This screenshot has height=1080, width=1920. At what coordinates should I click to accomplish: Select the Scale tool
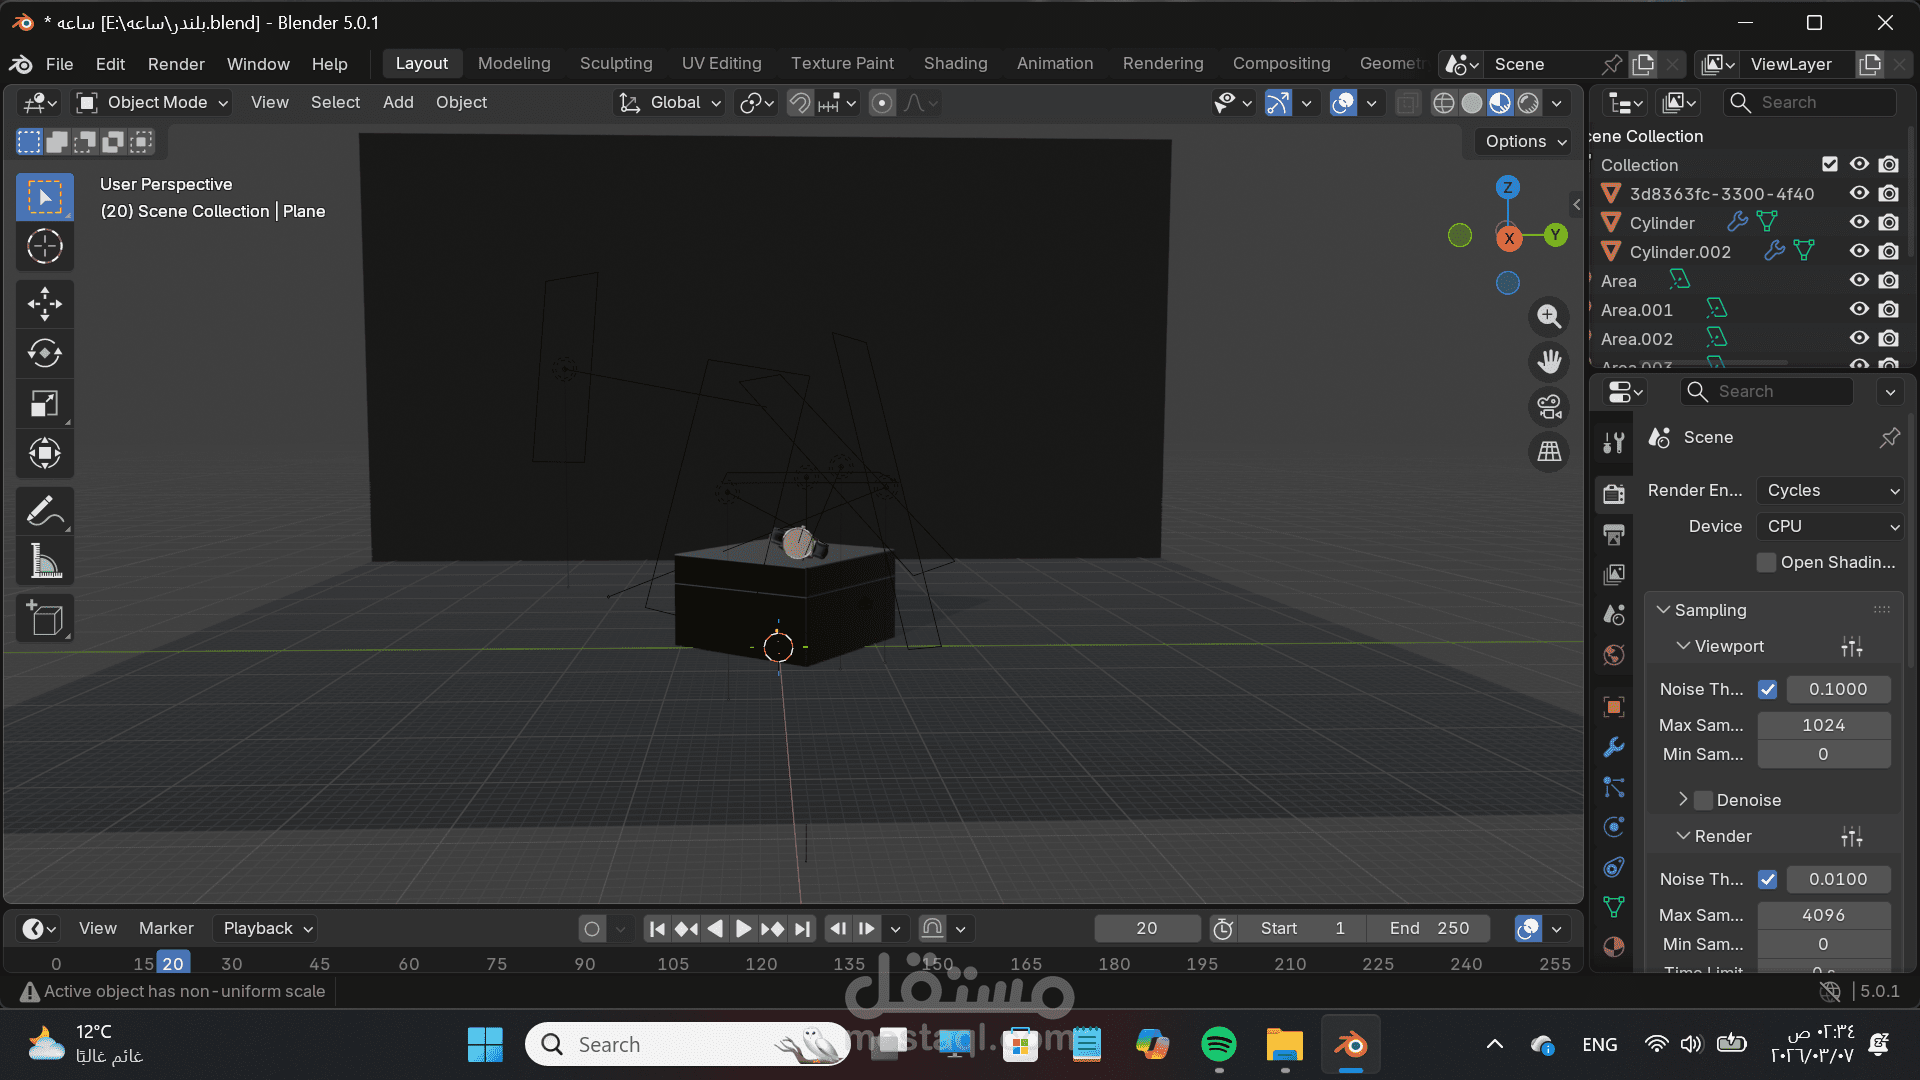tap(44, 404)
